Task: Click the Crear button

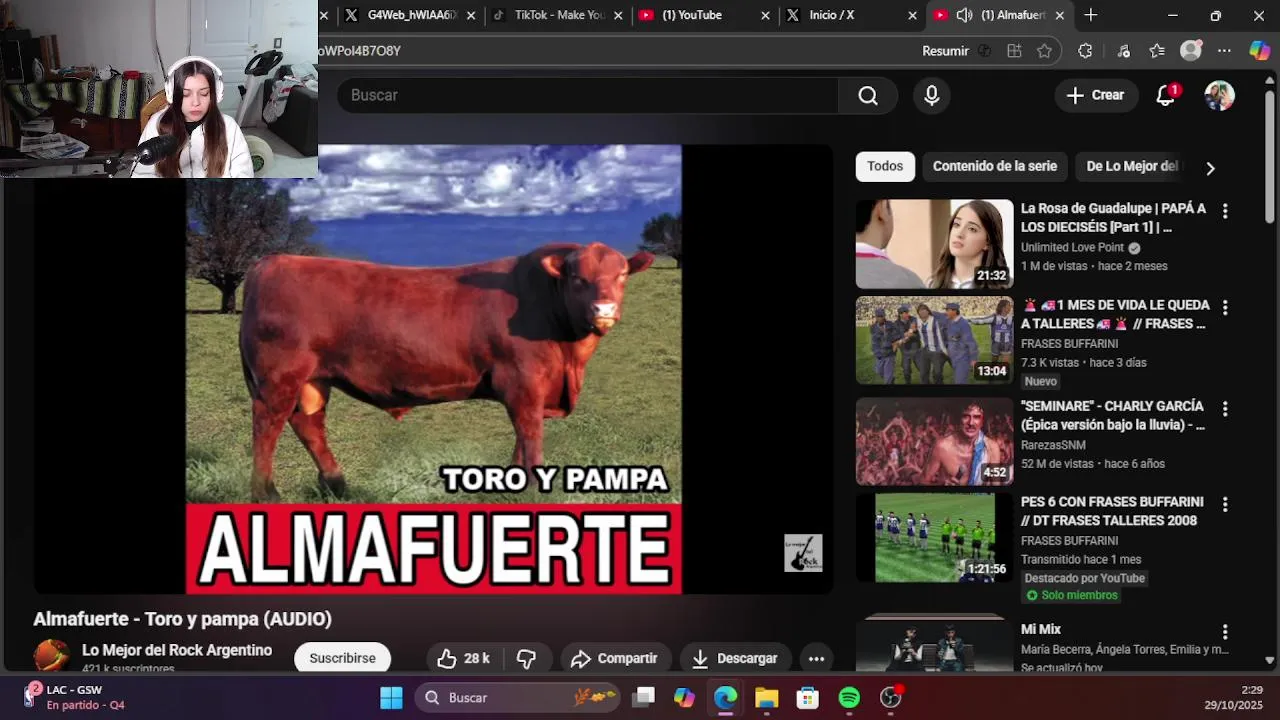Action: [x=1096, y=95]
